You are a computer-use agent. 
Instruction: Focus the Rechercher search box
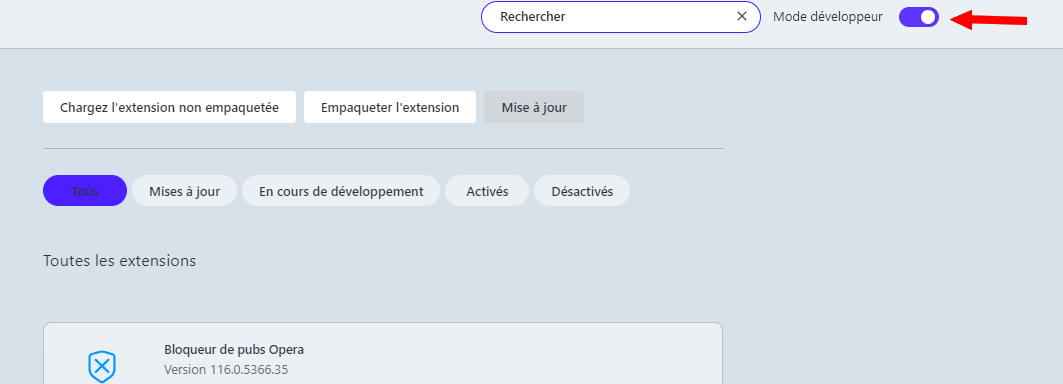(620, 17)
